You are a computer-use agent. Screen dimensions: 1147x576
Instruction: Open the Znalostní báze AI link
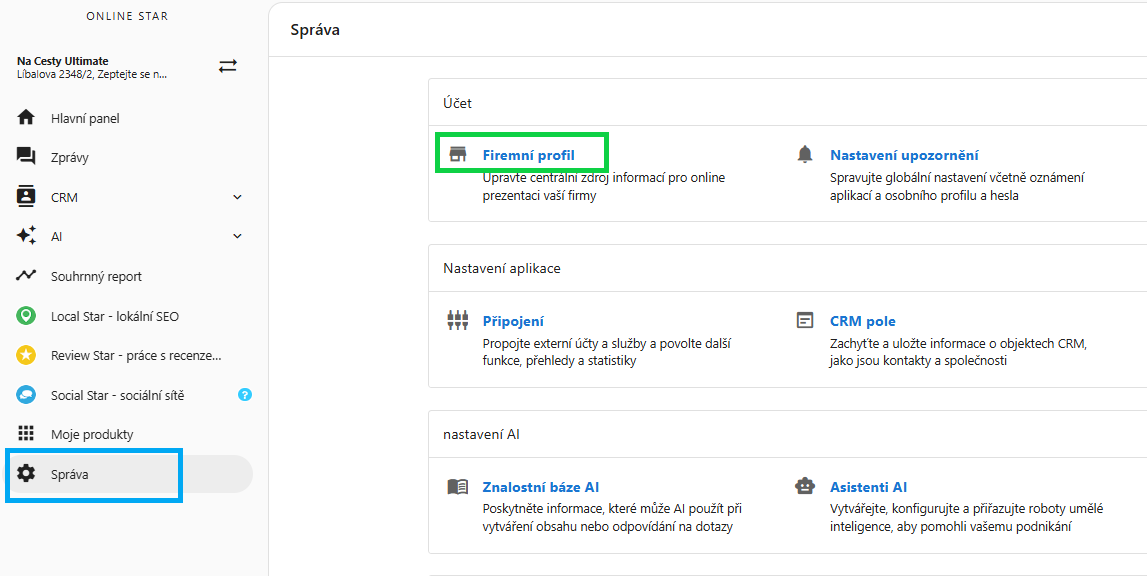click(x=541, y=487)
